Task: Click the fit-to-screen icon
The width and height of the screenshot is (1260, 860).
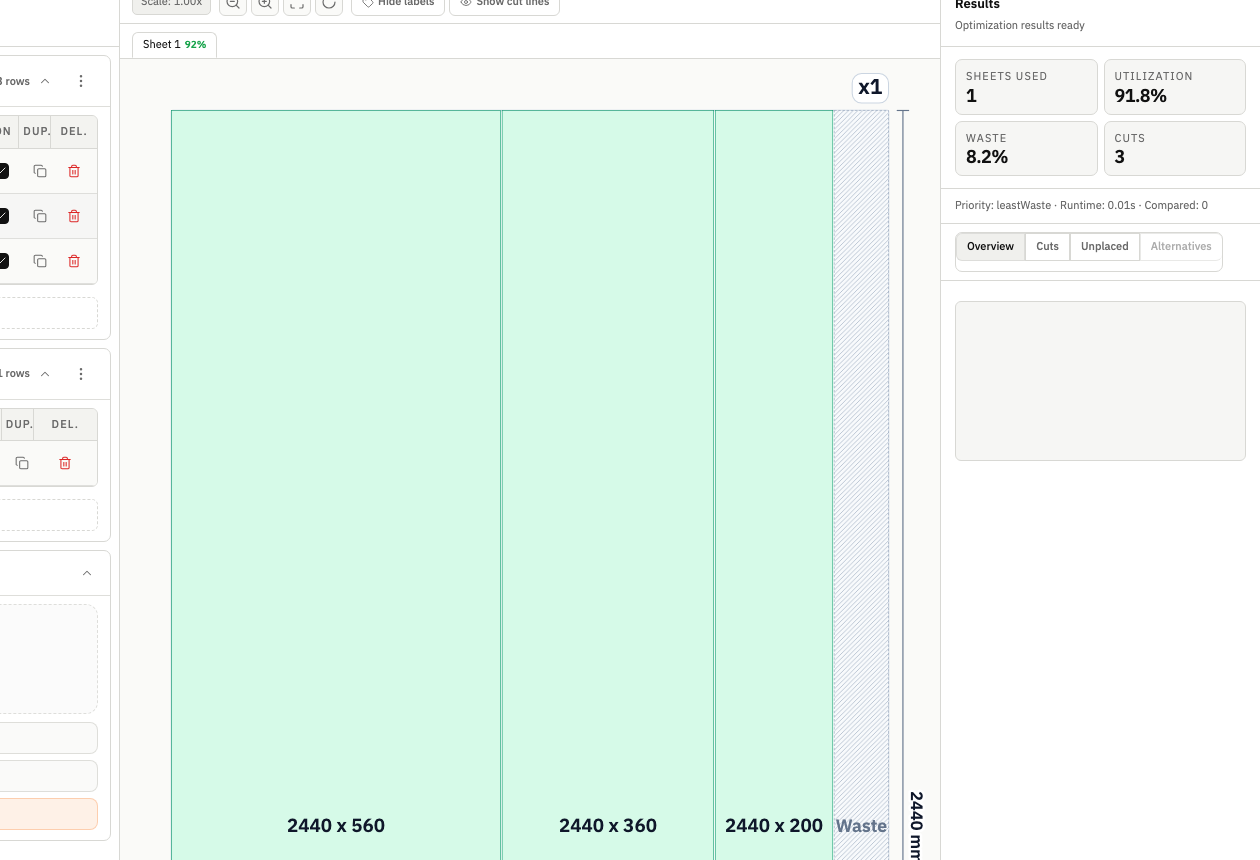Action: 296,6
